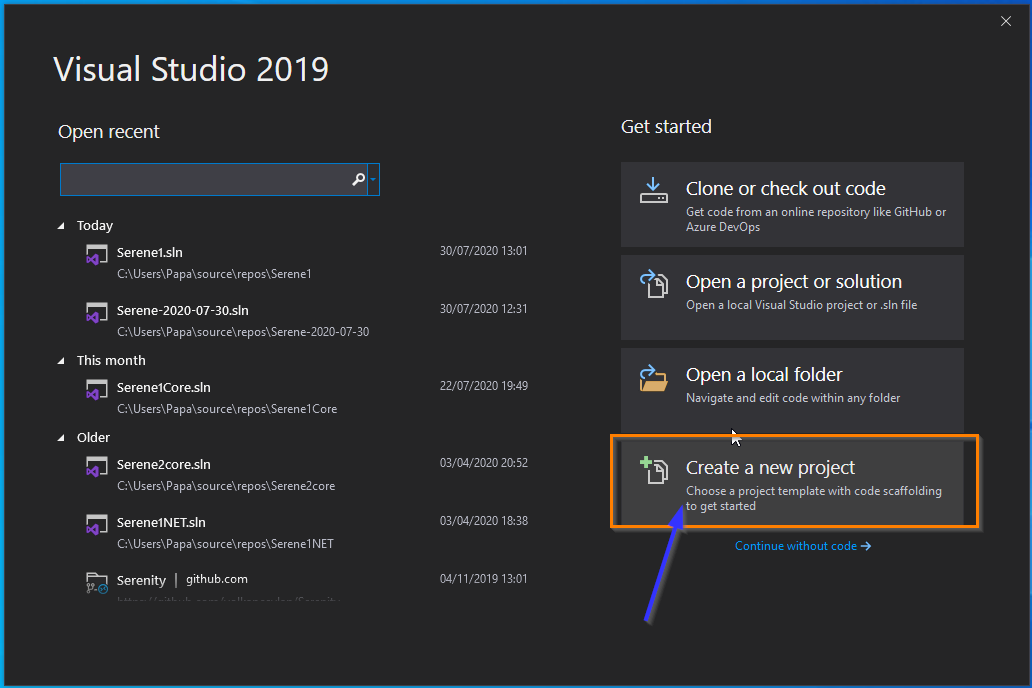The image size is (1032, 688).
Task: Open the search options dropdown arrow
Action: point(373,179)
